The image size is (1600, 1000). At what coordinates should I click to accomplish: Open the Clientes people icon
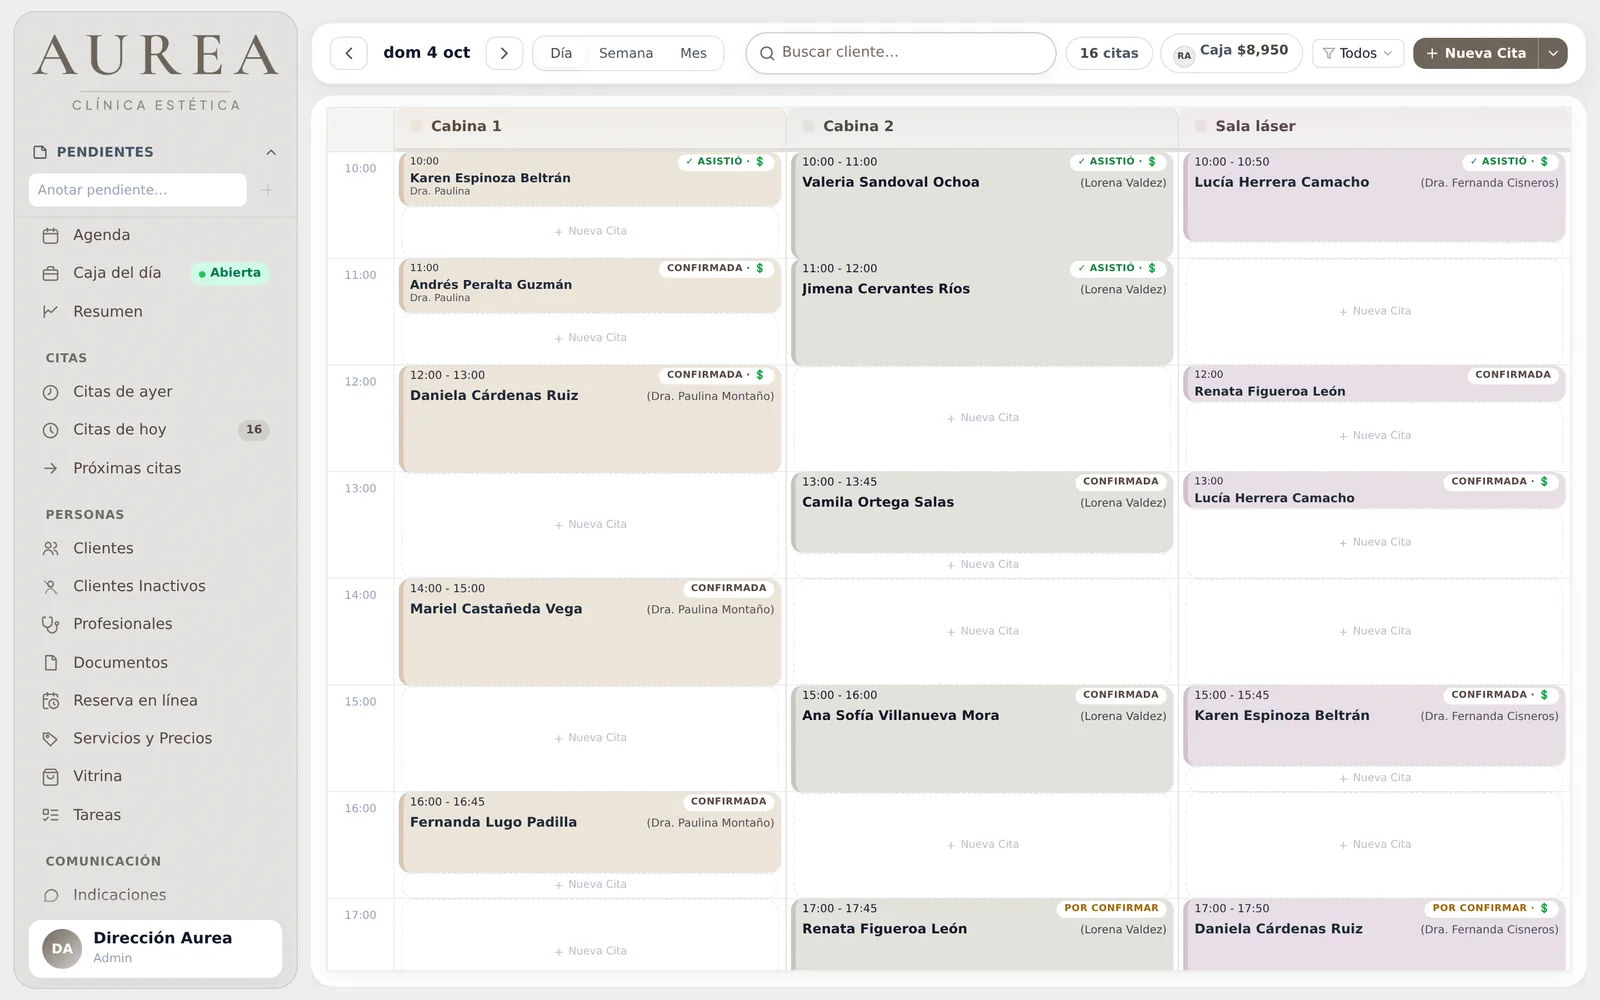(x=51, y=548)
